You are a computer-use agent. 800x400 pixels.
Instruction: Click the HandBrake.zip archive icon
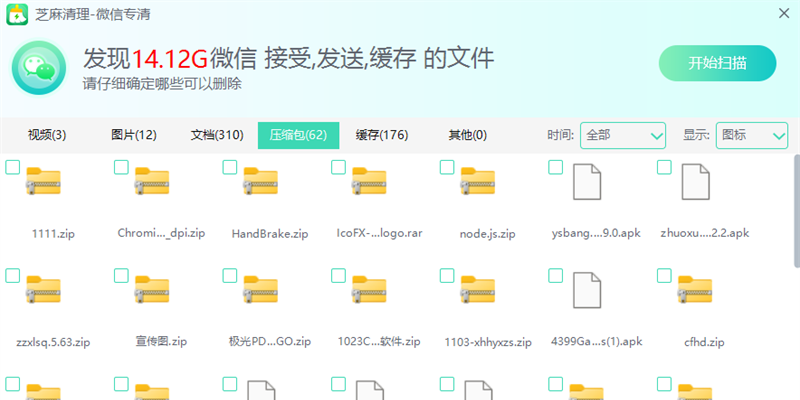pos(261,181)
